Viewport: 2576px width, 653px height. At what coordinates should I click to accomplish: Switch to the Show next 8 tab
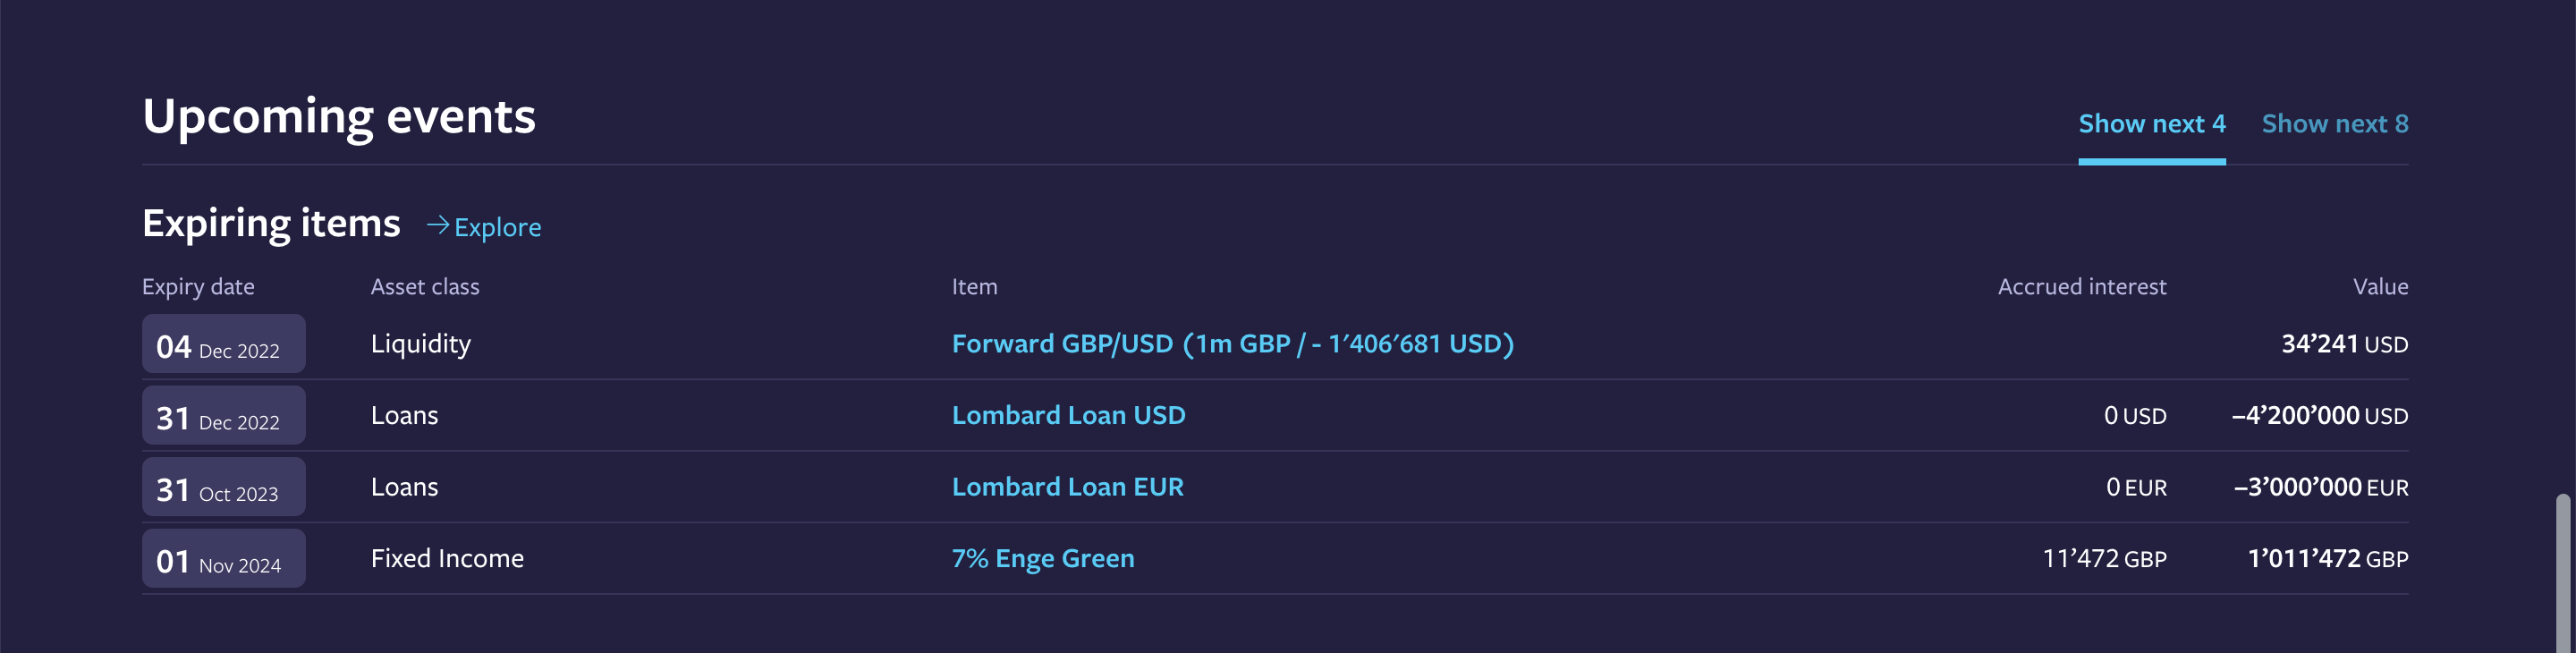coord(2335,124)
